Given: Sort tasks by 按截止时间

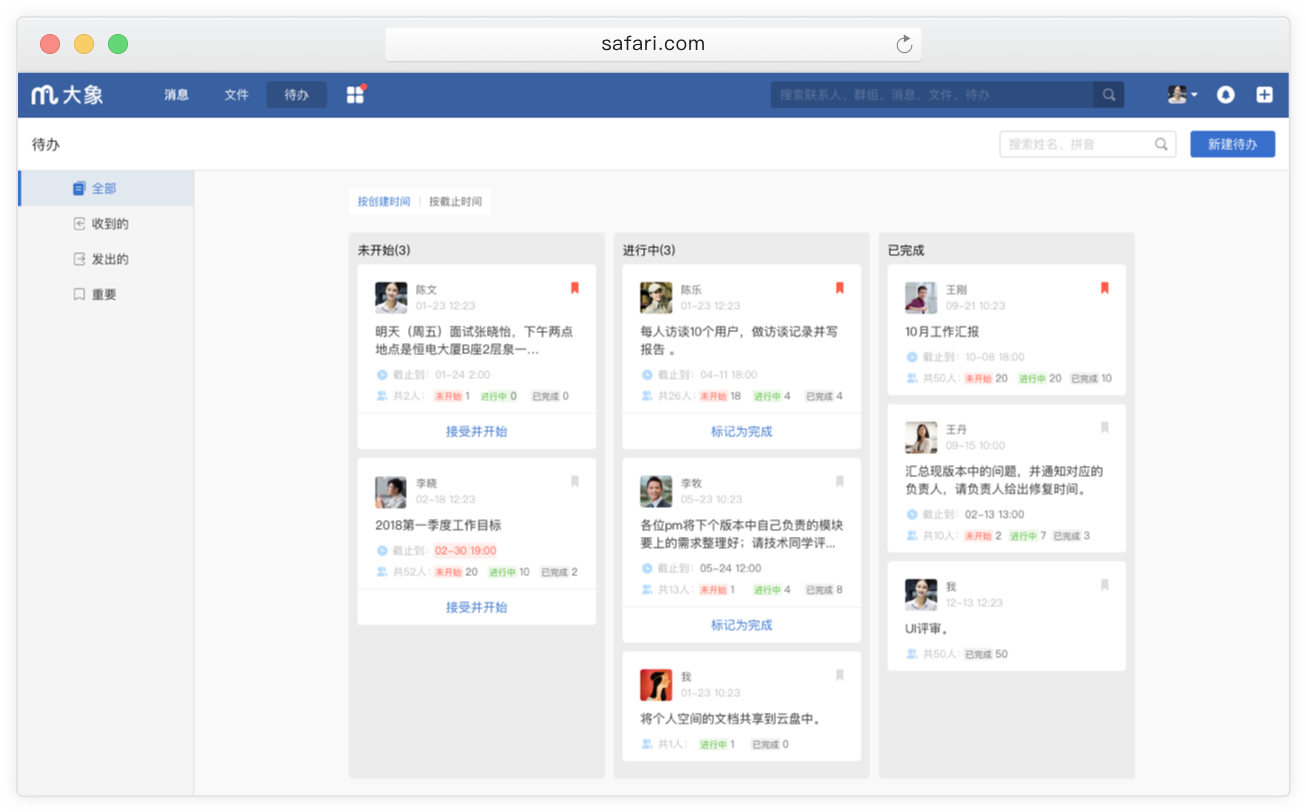Looking at the screenshot, I should click(456, 201).
